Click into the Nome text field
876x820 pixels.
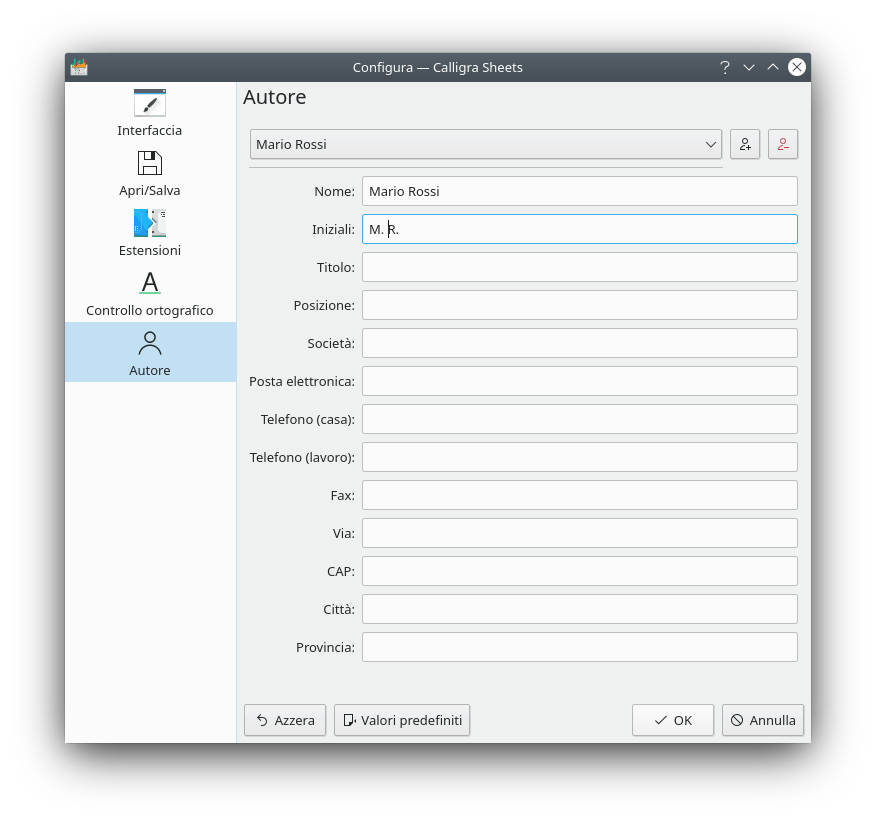point(579,191)
